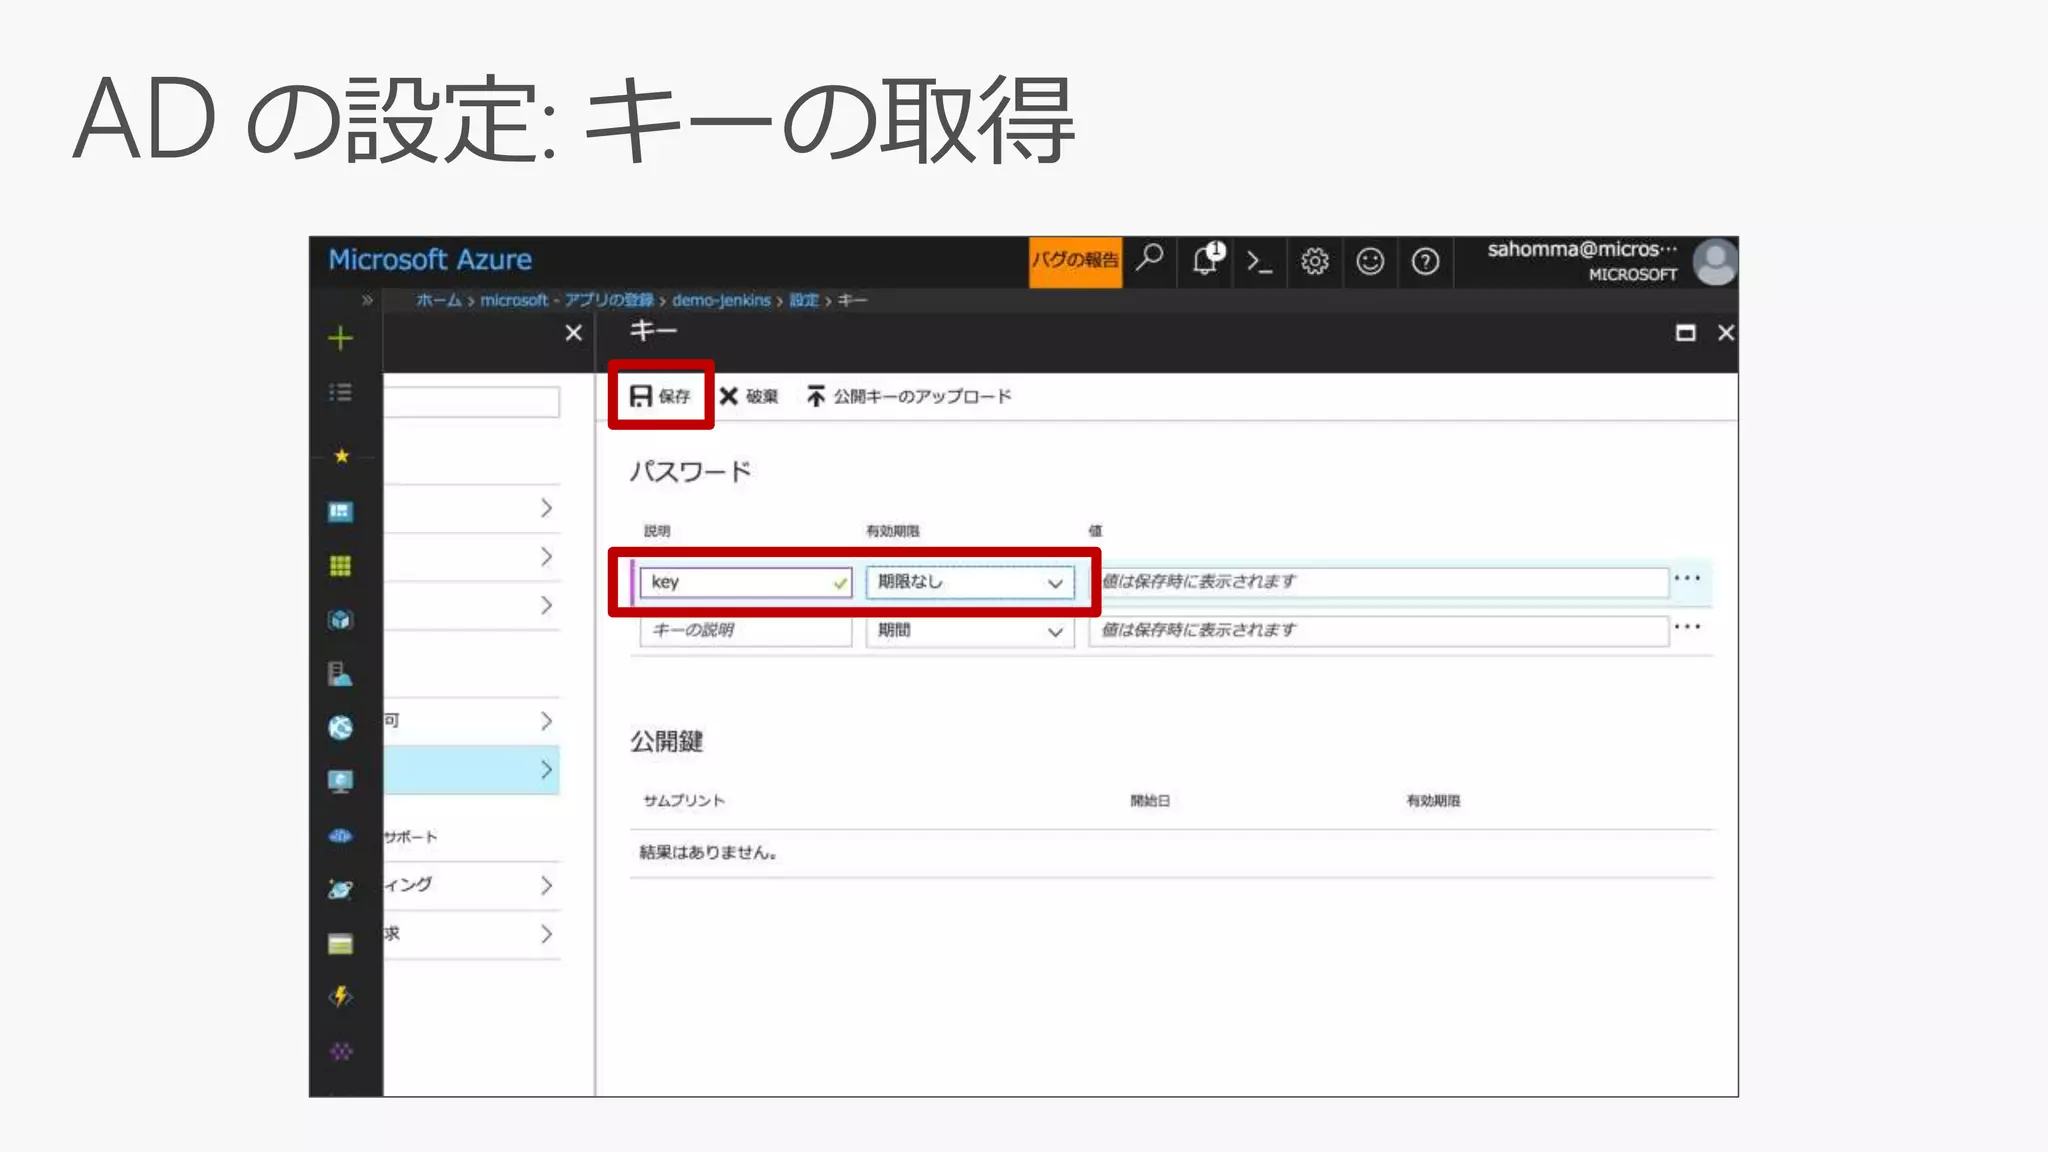Expand the 期限なし expiration dropdown

[968, 582]
